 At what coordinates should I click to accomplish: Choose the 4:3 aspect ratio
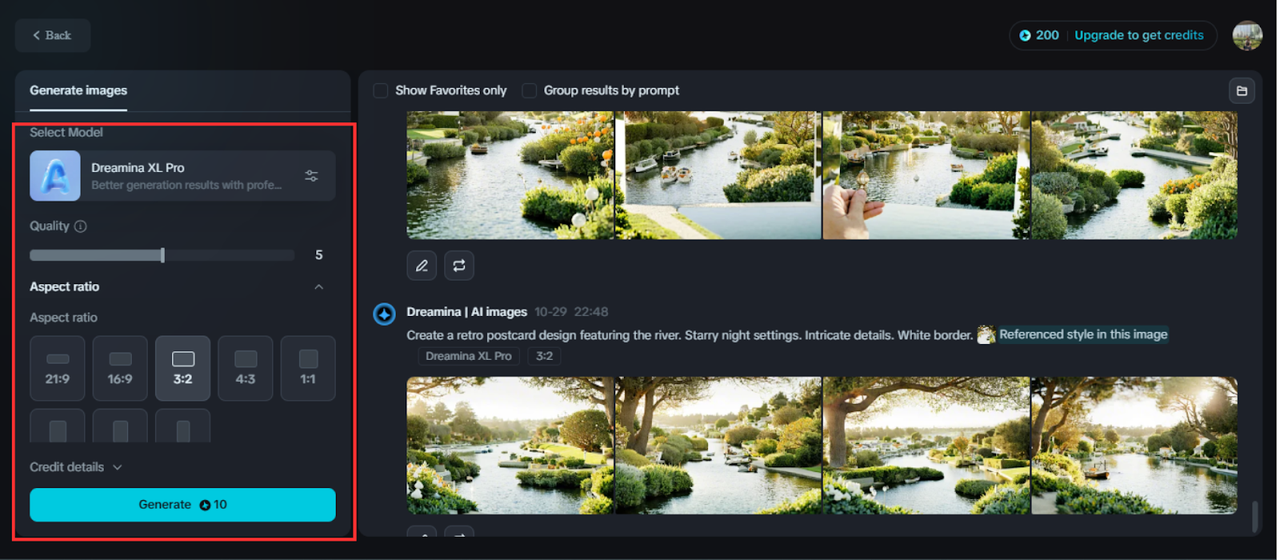(x=245, y=368)
